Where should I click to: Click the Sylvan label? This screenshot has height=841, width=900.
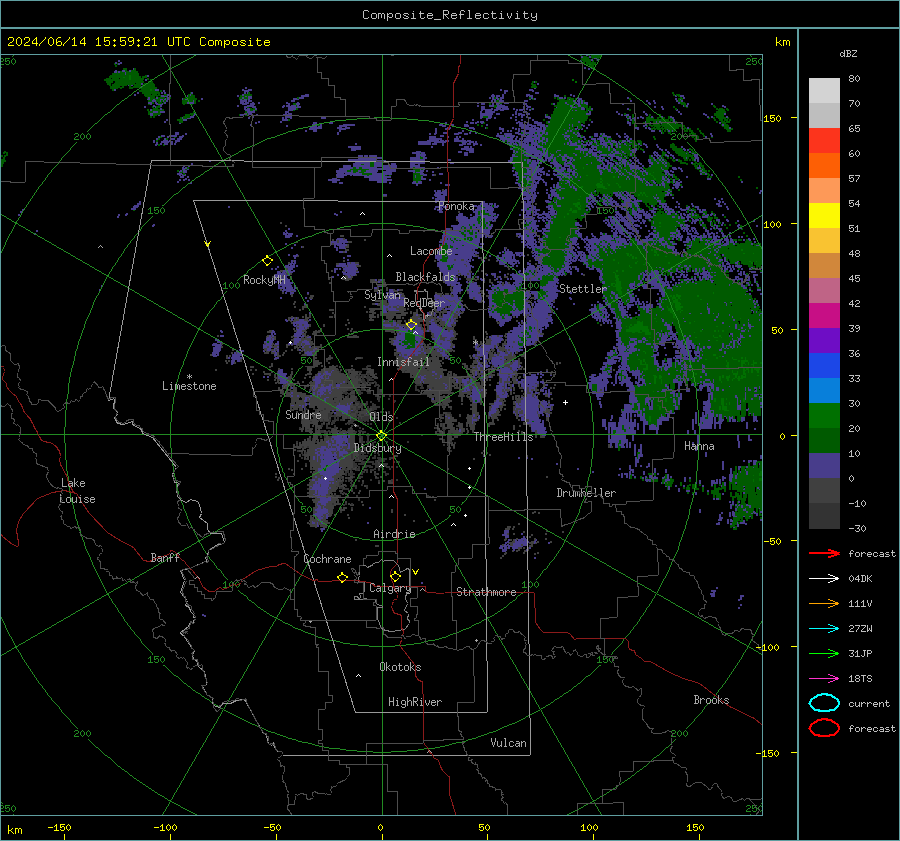[x=382, y=295]
